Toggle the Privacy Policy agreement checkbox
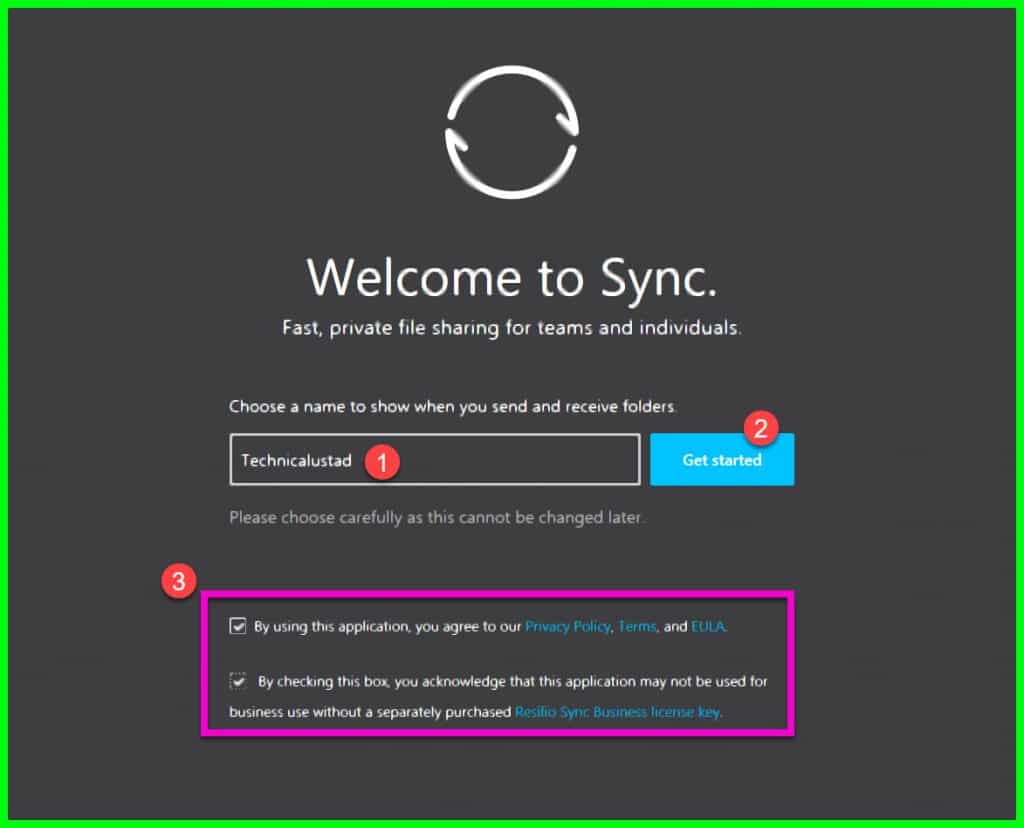1024x828 pixels. coord(238,626)
